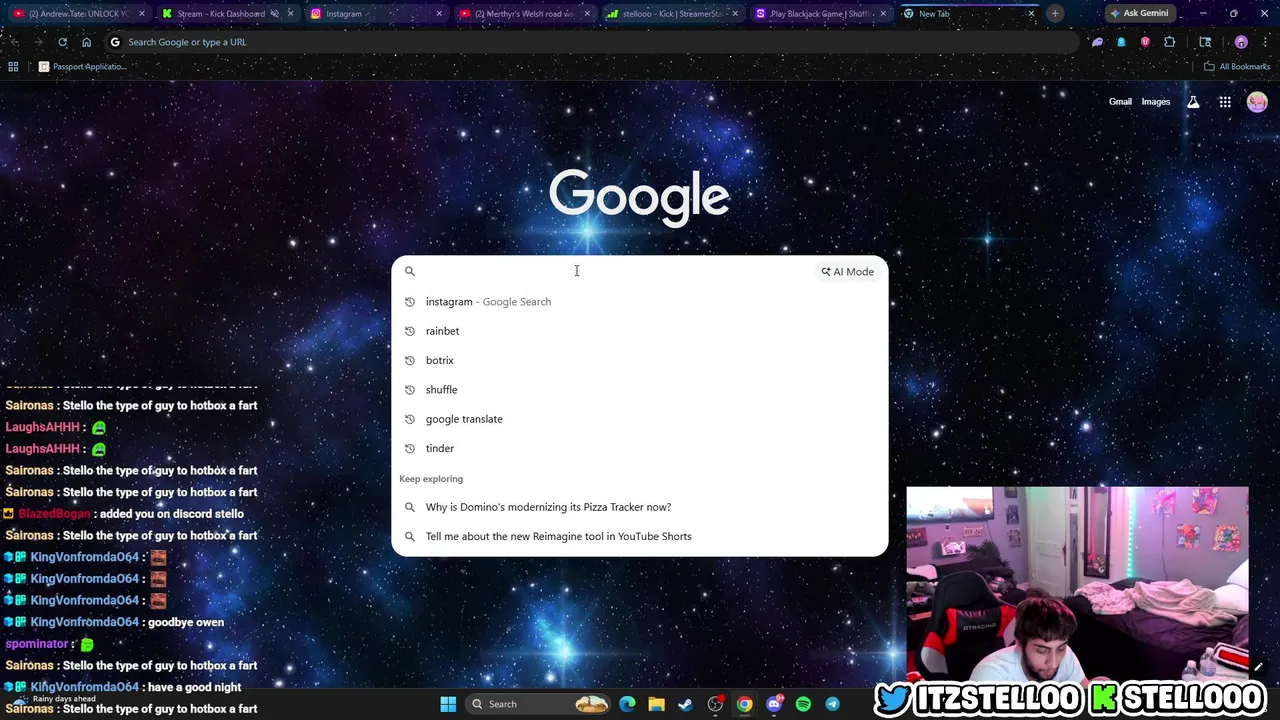This screenshot has width=1280, height=720.
Task: Select the instagram search suggestion
Action: [639, 302]
